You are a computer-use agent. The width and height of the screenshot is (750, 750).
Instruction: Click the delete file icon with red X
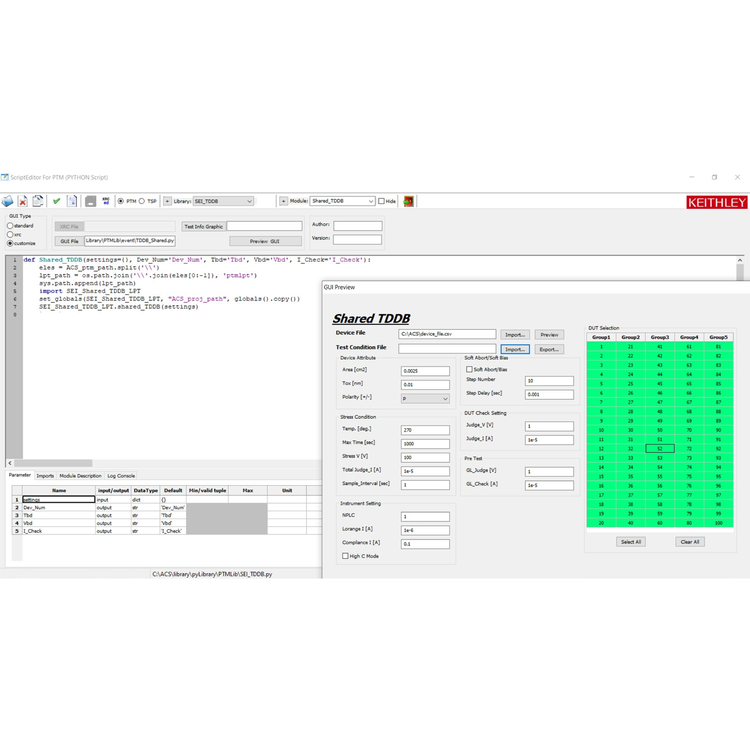click(x=22, y=201)
